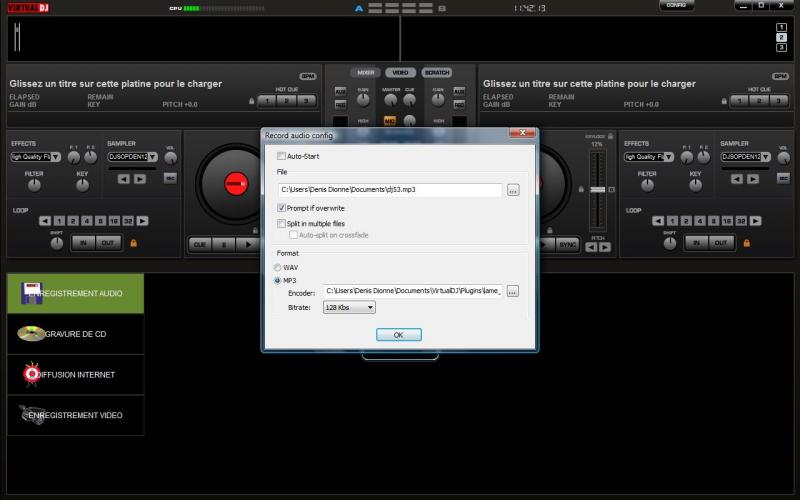Click left deck play button
800x500 pixels.
click(x=248, y=244)
